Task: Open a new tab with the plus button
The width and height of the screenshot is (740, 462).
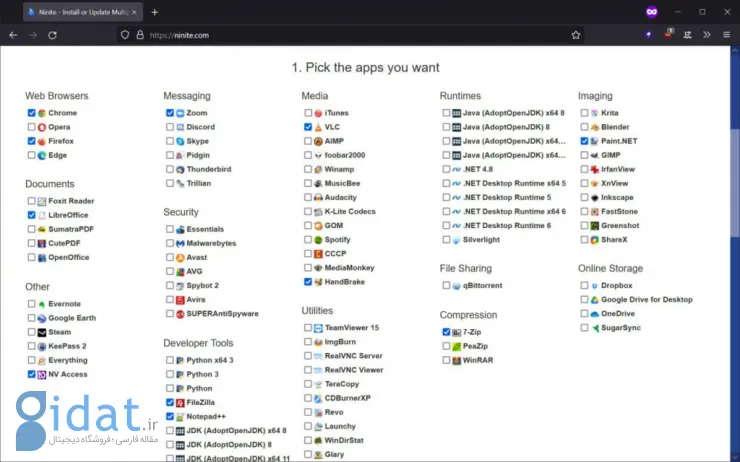Action: 155,12
